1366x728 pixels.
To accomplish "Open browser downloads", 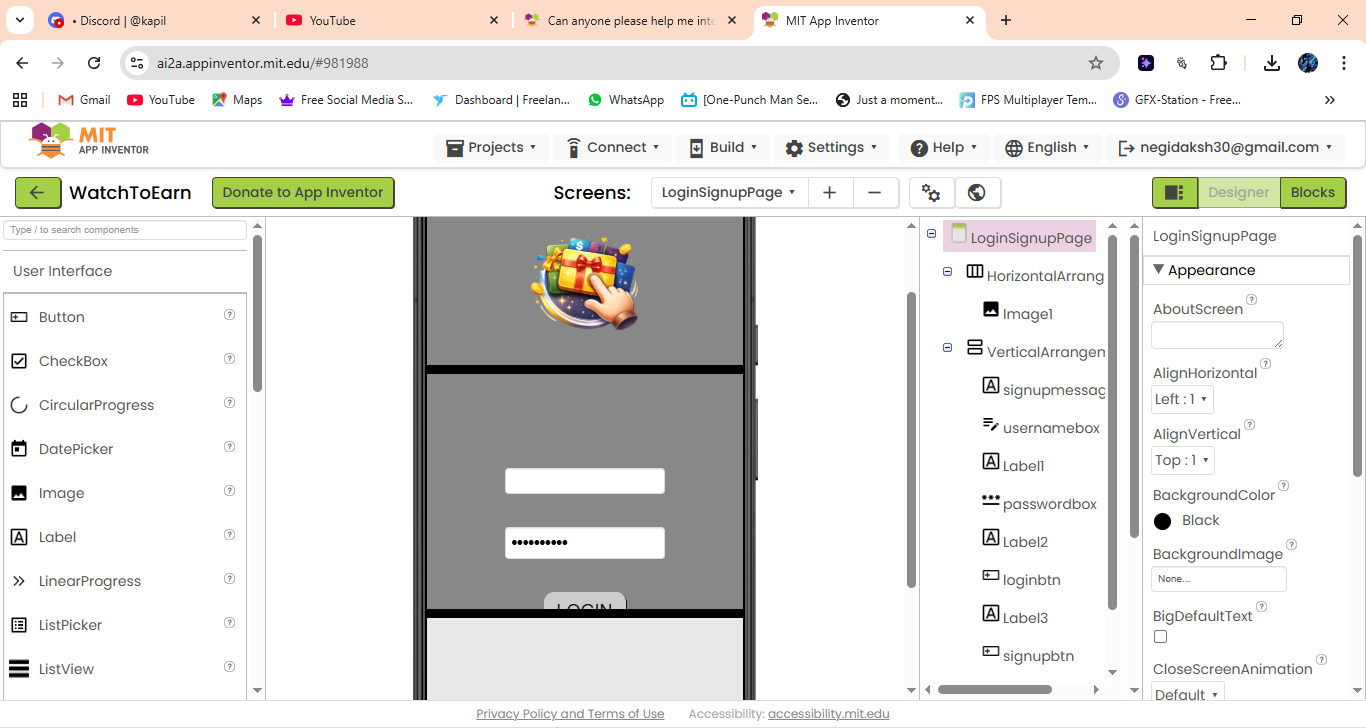I will [1272, 63].
